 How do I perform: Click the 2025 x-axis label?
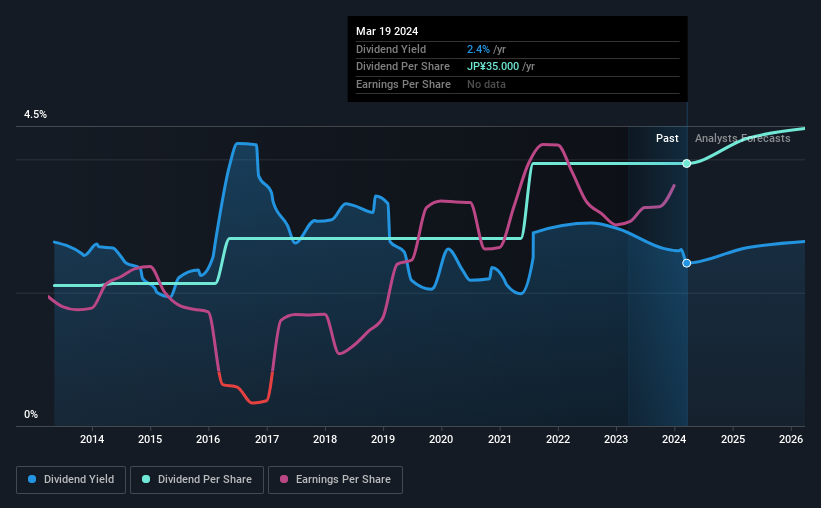[x=733, y=439]
